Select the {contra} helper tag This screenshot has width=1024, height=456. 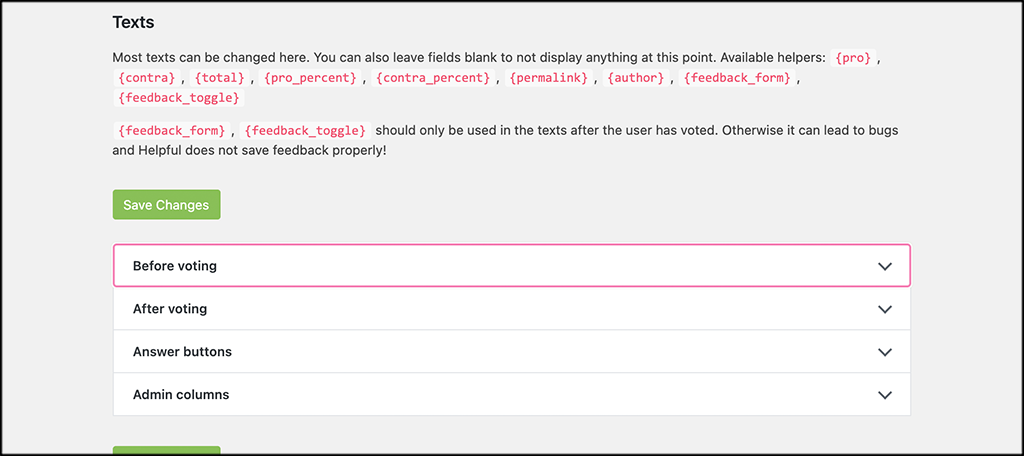coord(146,78)
